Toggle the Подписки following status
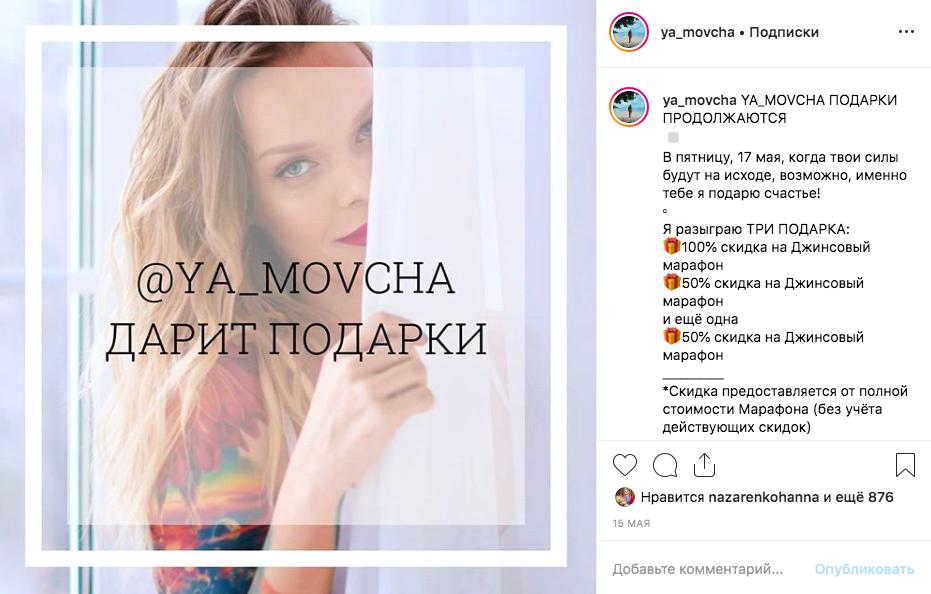 click(x=784, y=32)
